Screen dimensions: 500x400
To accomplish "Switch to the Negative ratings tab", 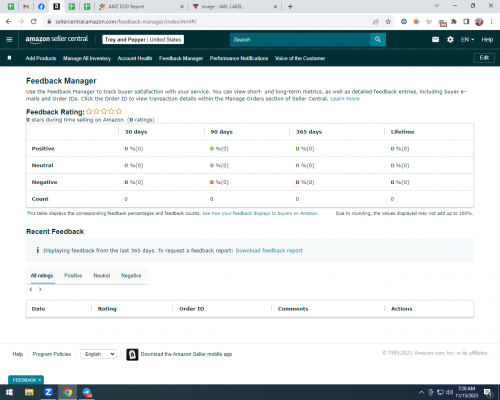I will tap(131, 275).
